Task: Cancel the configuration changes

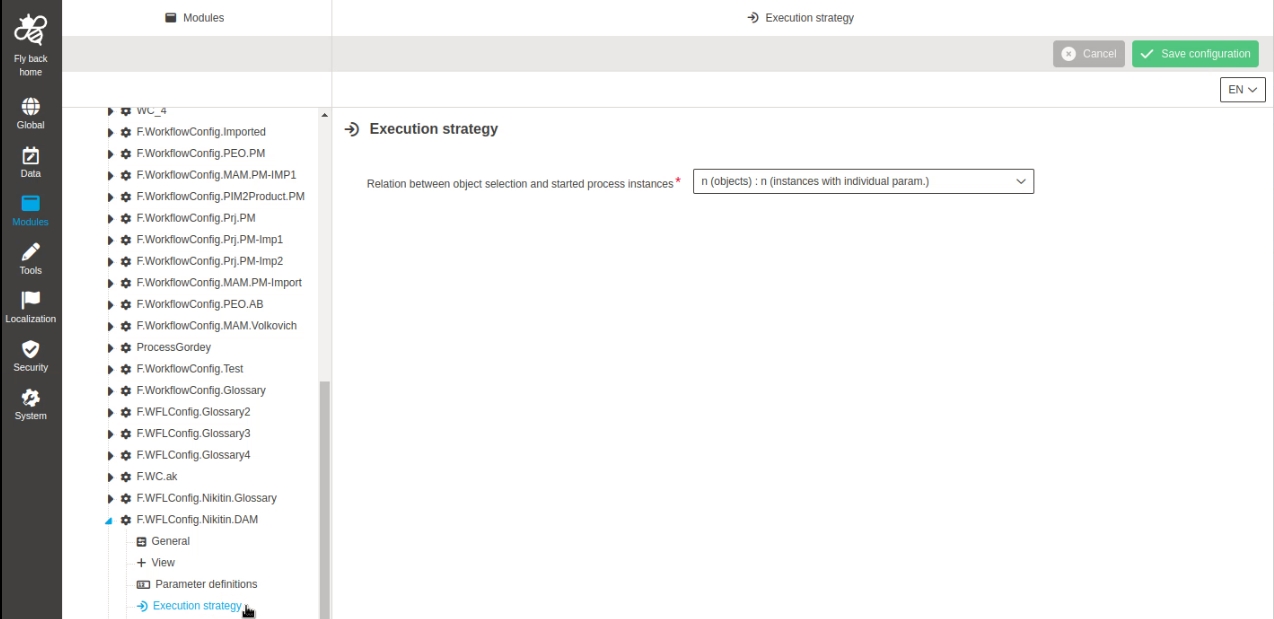Action: coord(1089,54)
